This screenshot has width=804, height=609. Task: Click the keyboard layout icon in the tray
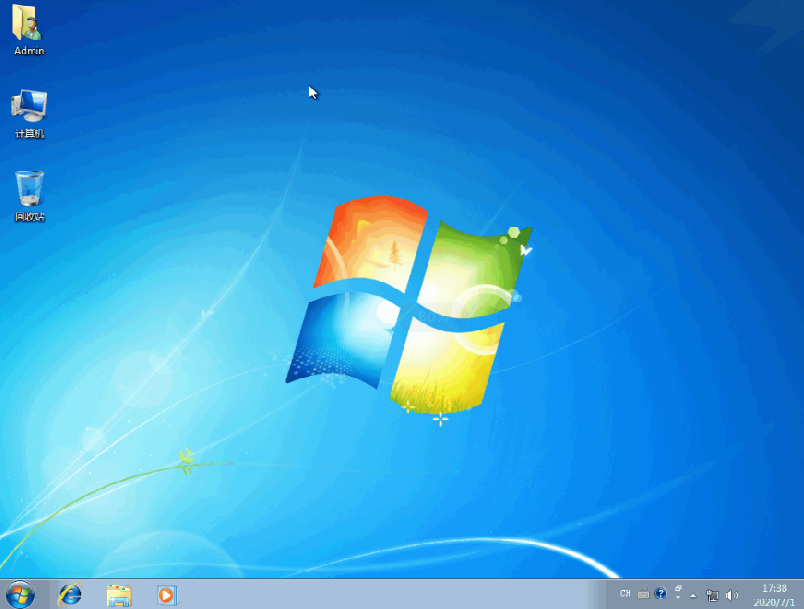pos(644,595)
